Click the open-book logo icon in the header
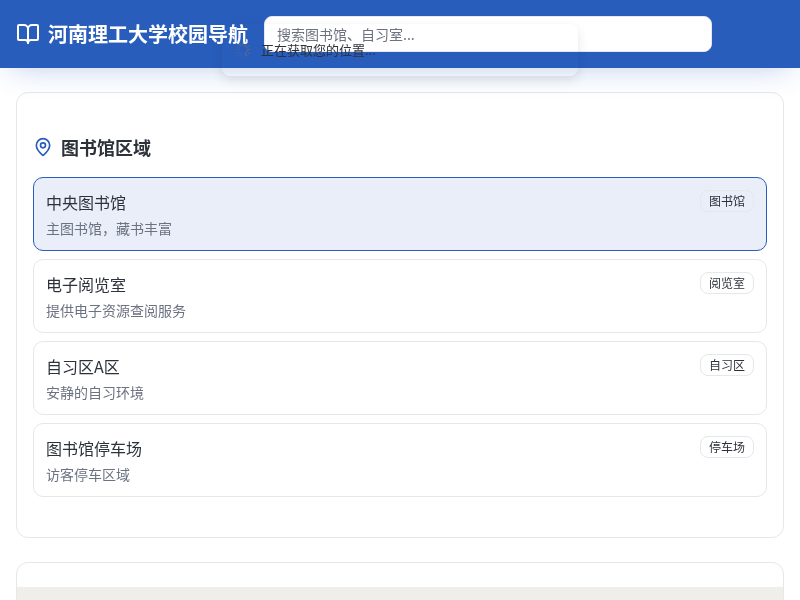 click(27, 33)
